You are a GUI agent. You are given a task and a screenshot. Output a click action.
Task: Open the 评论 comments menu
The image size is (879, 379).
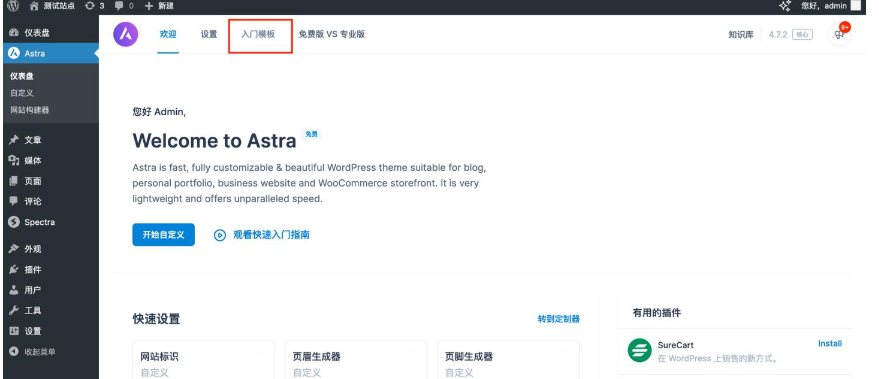(50, 201)
